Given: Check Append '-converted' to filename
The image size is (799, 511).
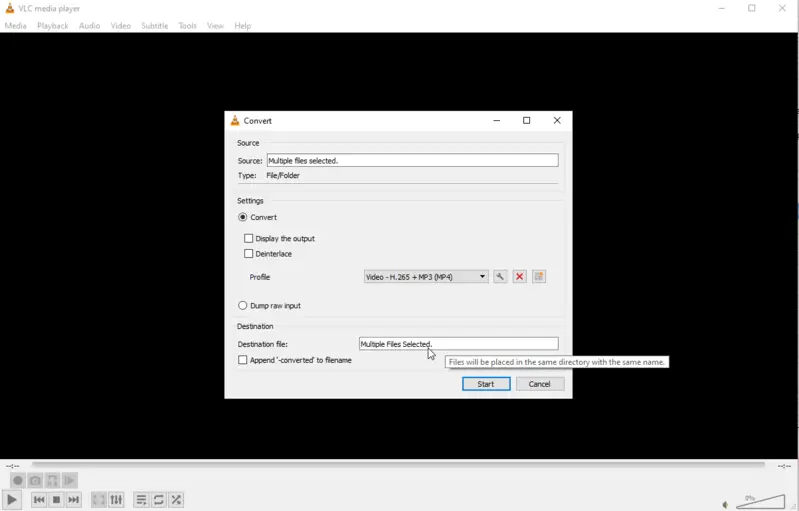Looking at the screenshot, I should pos(243,360).
